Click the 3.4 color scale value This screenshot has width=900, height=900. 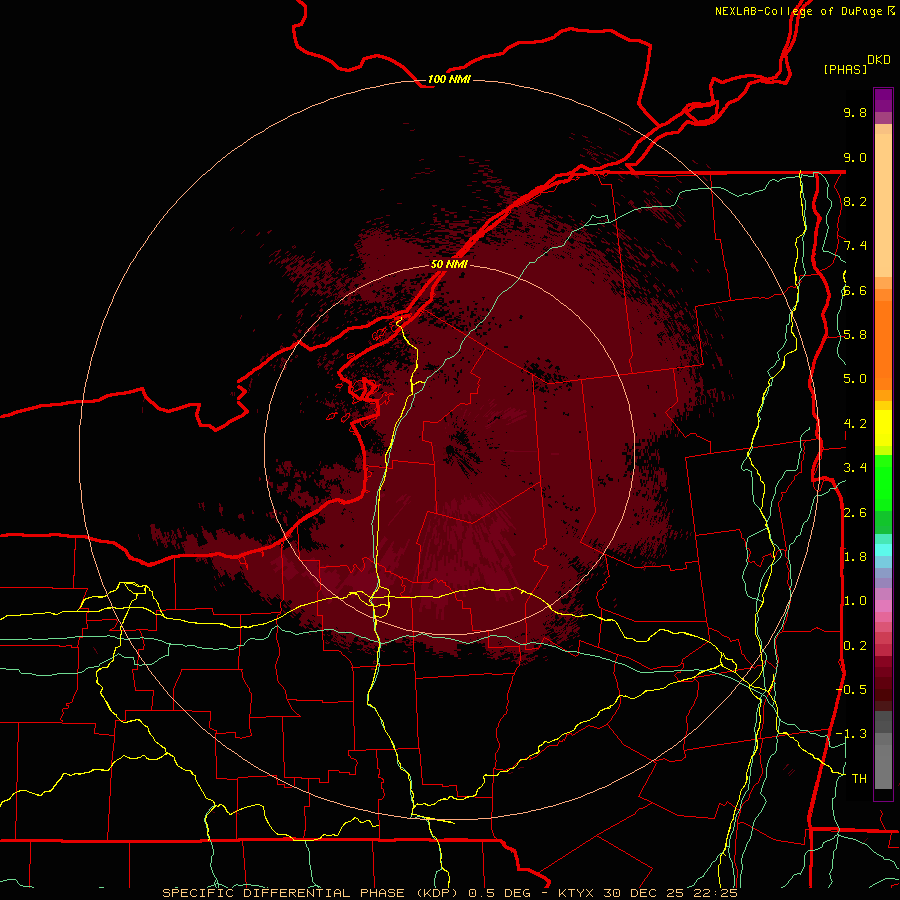(855, 468)
